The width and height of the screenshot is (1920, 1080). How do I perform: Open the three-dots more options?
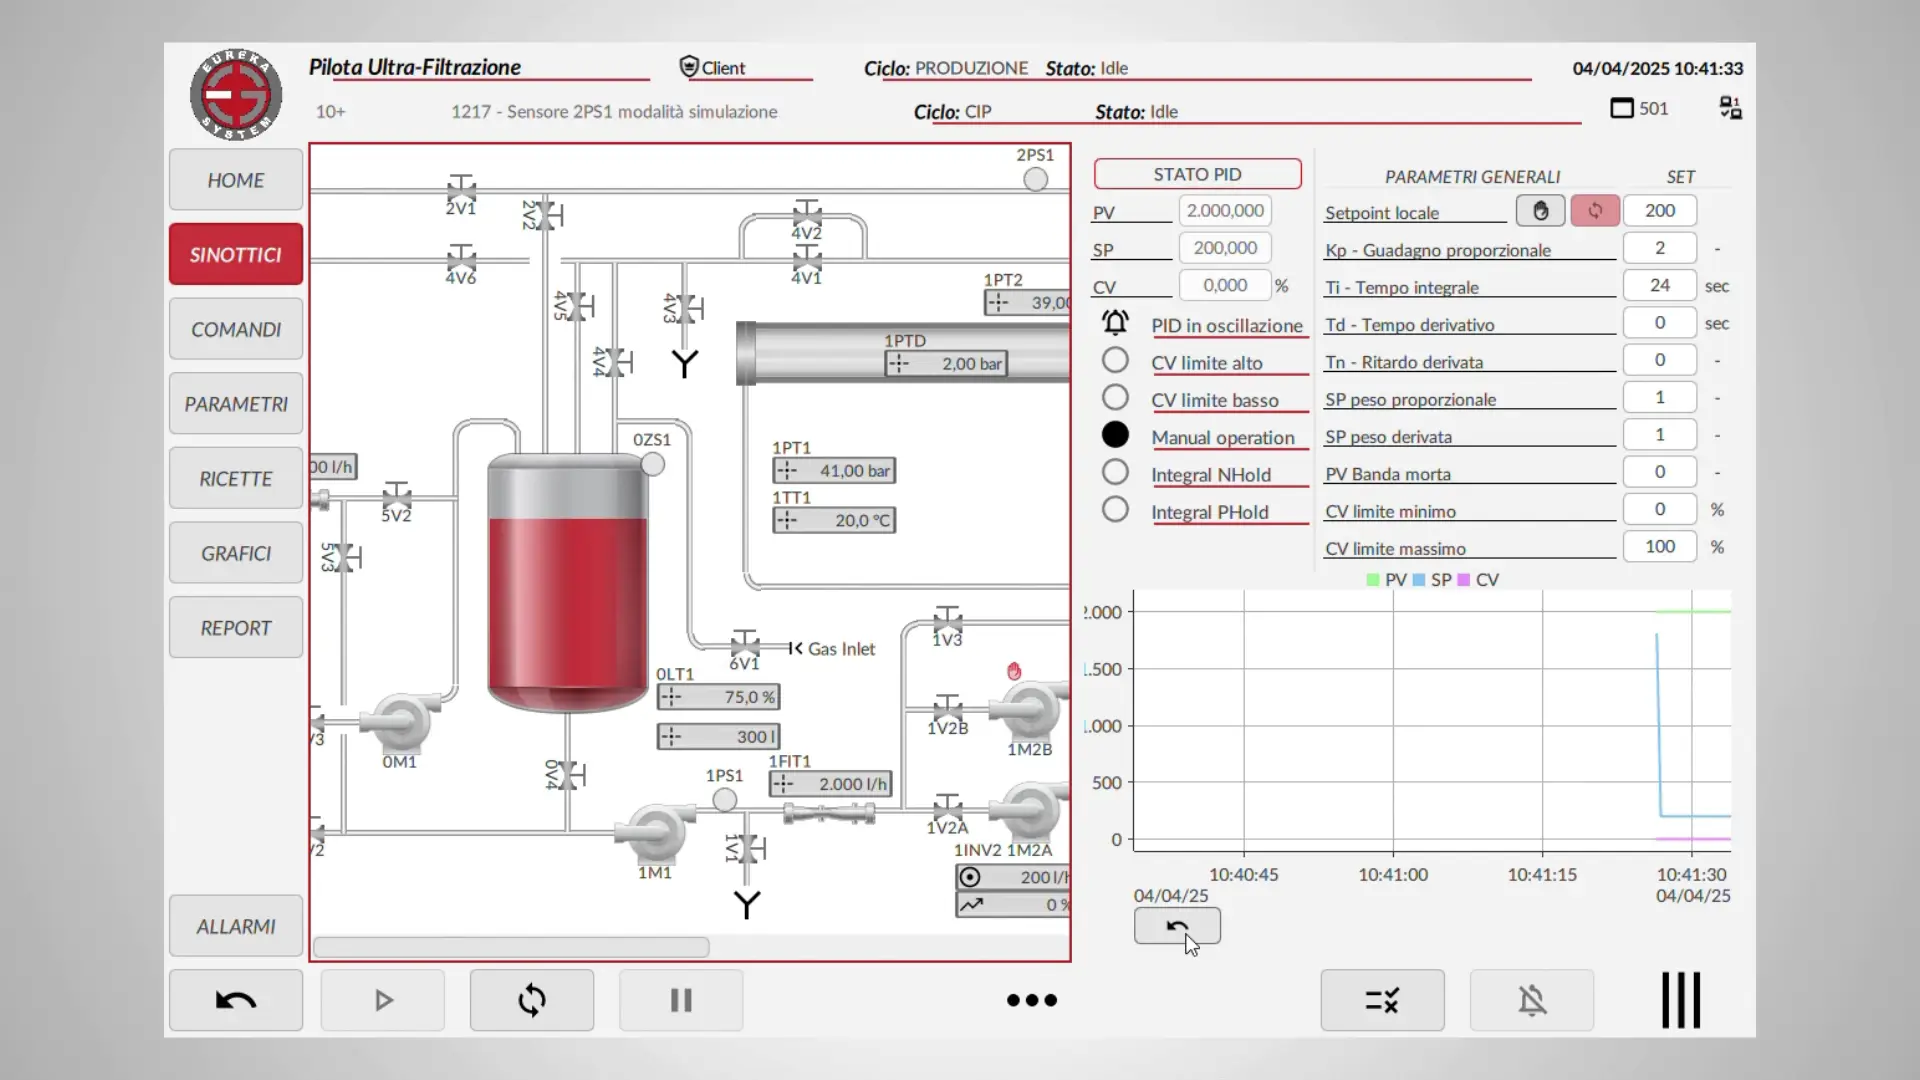[1032, 1000]
